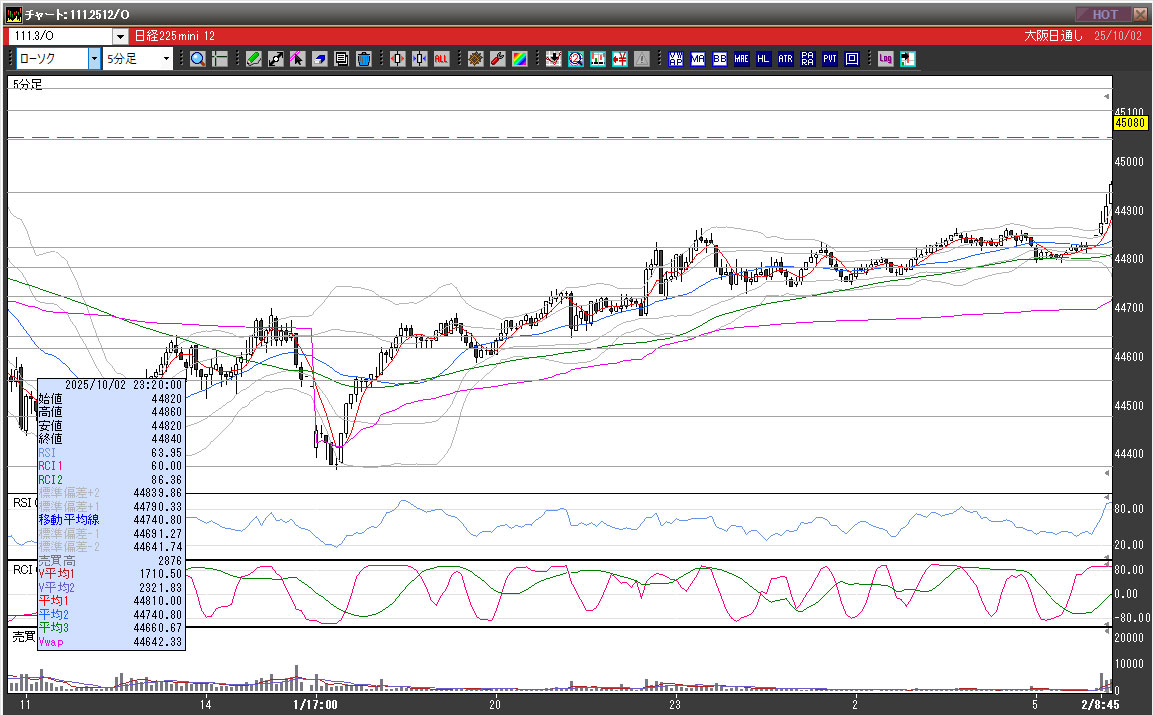The width and height of the screenshot is (1153, 715).
Task: Click the 1/17:00 time axis marker
Action: coord(318,704)
